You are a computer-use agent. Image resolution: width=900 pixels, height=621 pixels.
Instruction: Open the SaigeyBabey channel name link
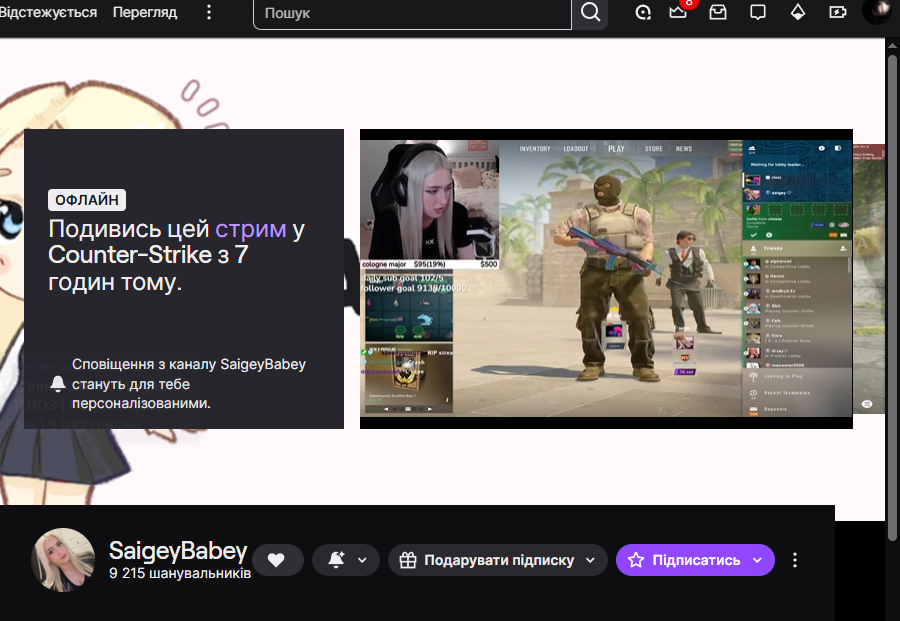(x=178, y=551)
